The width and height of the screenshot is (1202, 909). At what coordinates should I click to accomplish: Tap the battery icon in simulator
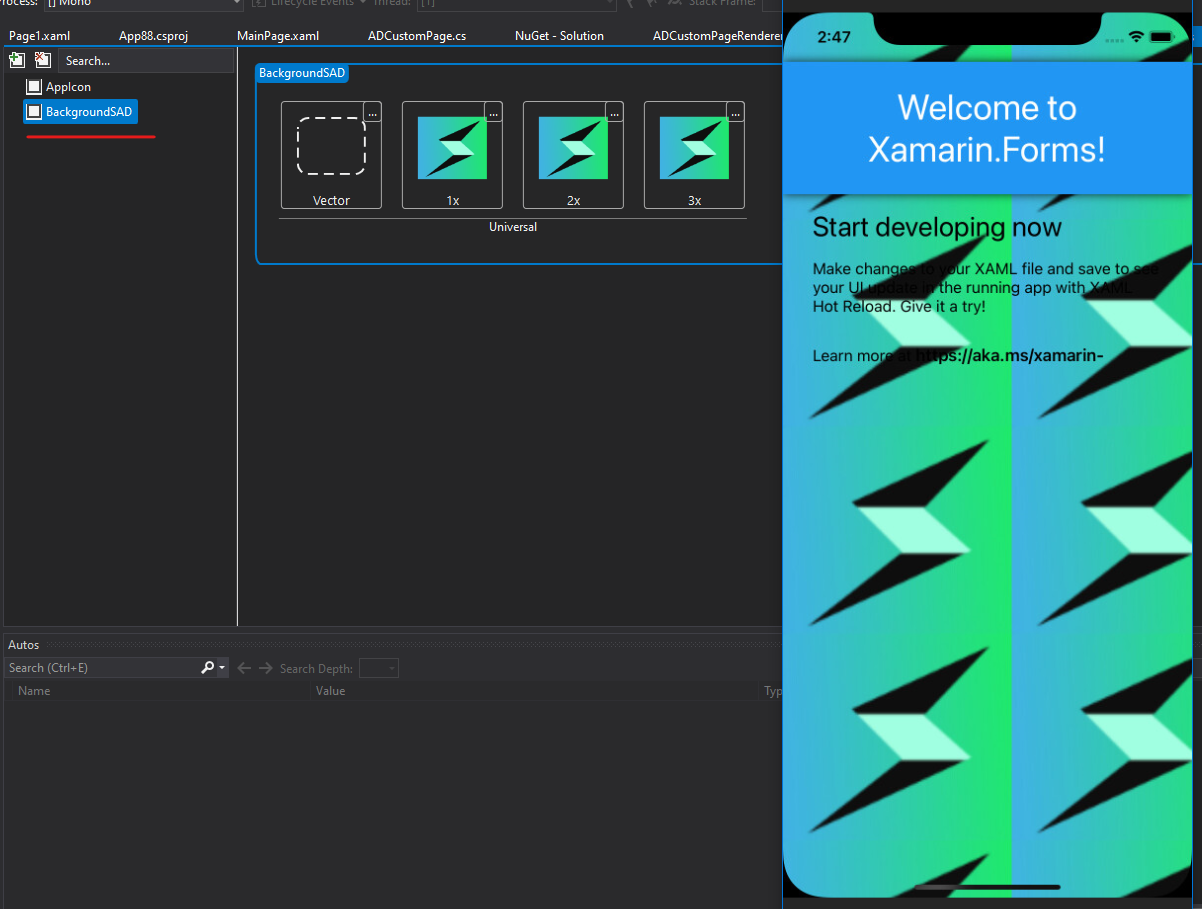tap(1162, 37)
